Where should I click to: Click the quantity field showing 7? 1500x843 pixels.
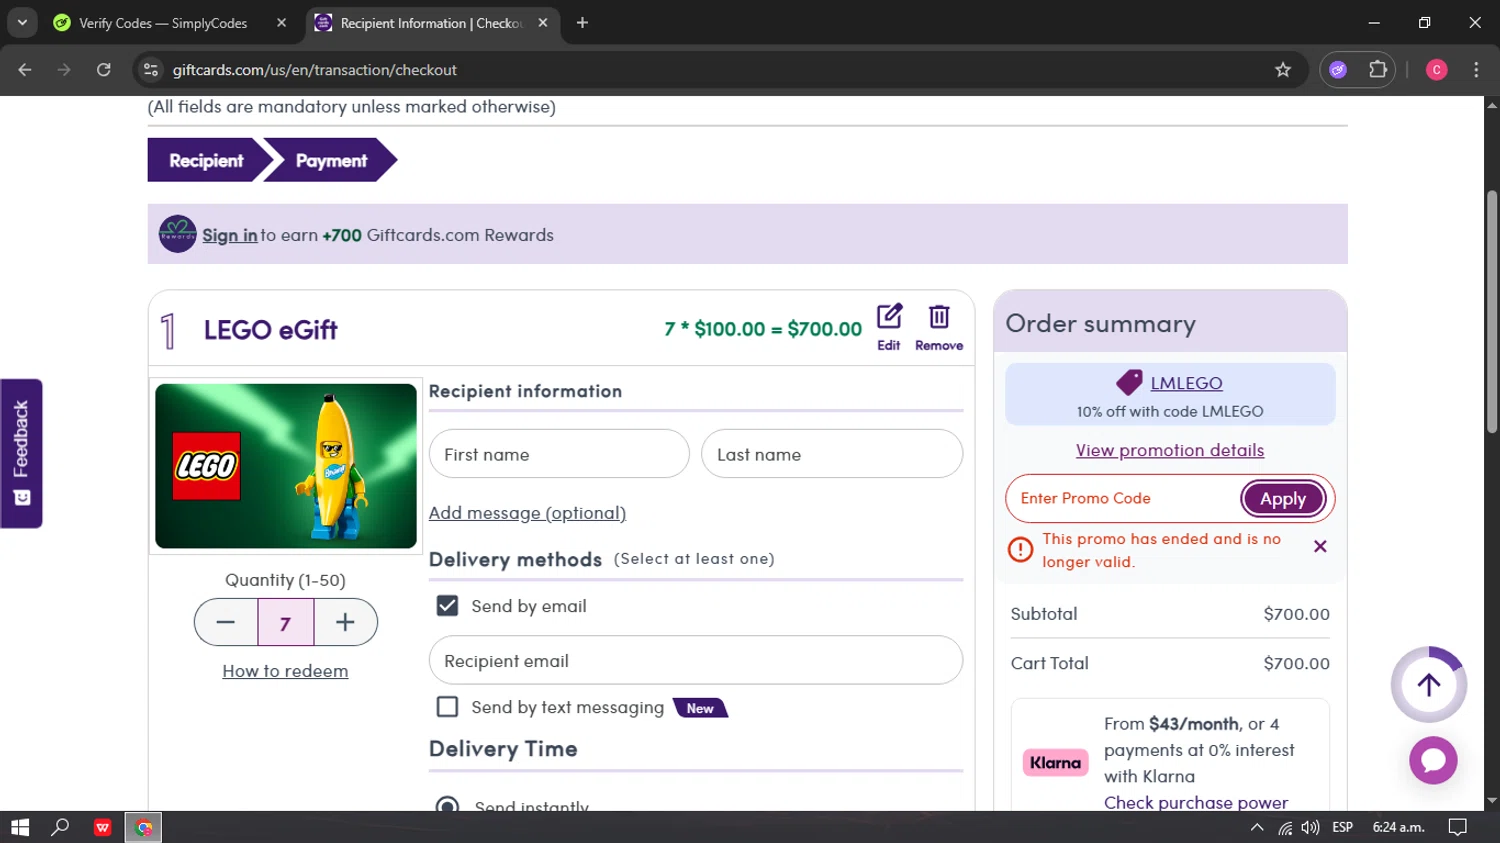pyautogui.click(x=285, y=623)
